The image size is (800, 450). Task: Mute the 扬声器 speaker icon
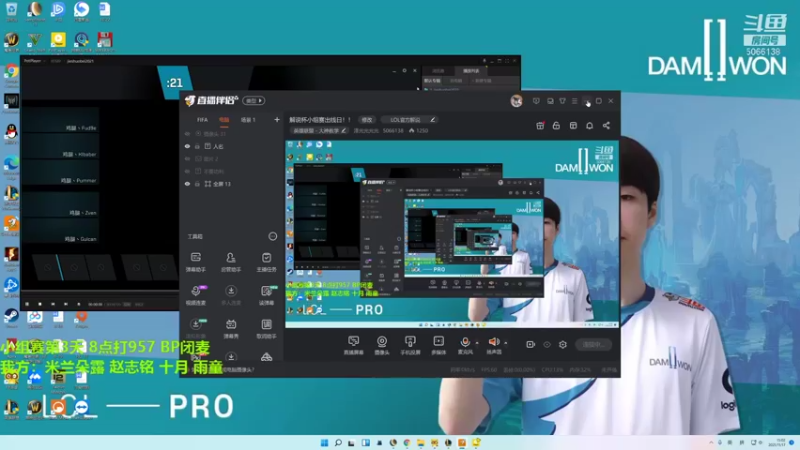pyautogui.click(x=493, y=342)
